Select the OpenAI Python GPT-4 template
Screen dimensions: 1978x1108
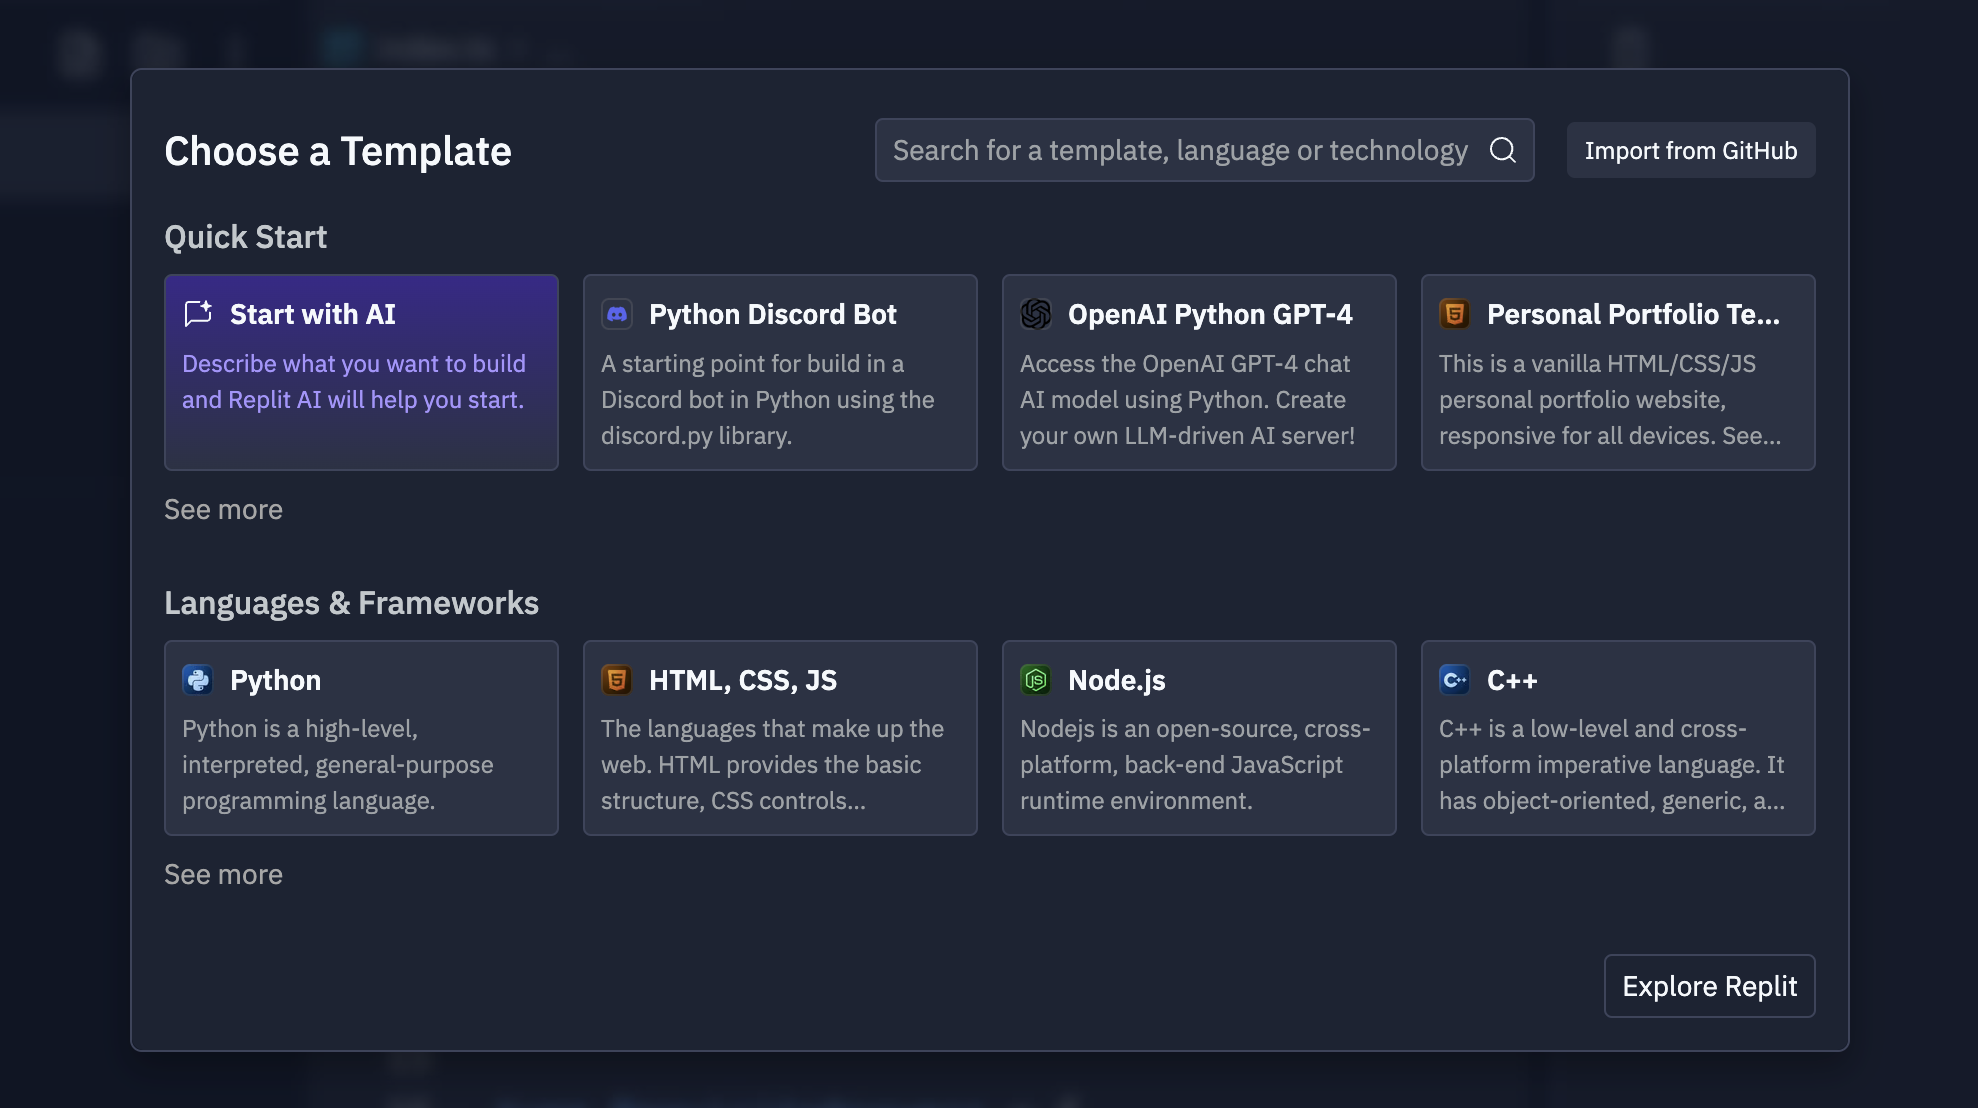1199,372
